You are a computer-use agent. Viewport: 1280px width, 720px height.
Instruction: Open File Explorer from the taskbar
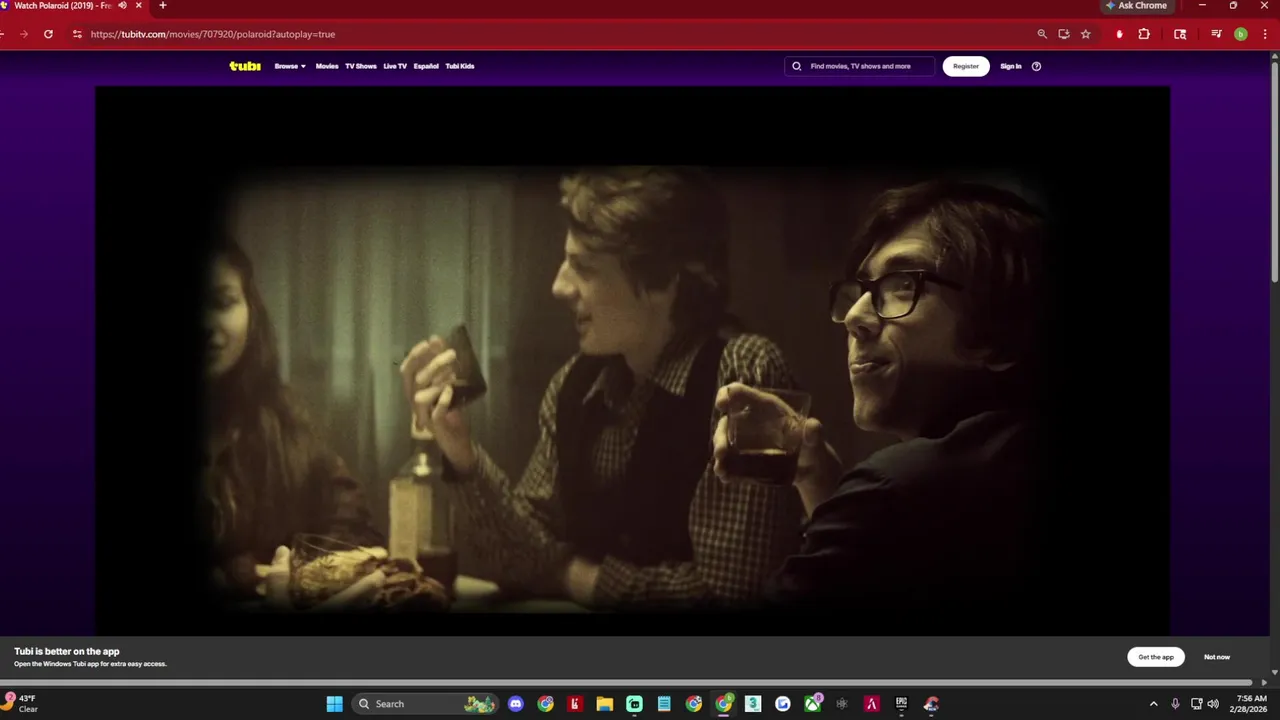tap(604, 704)
